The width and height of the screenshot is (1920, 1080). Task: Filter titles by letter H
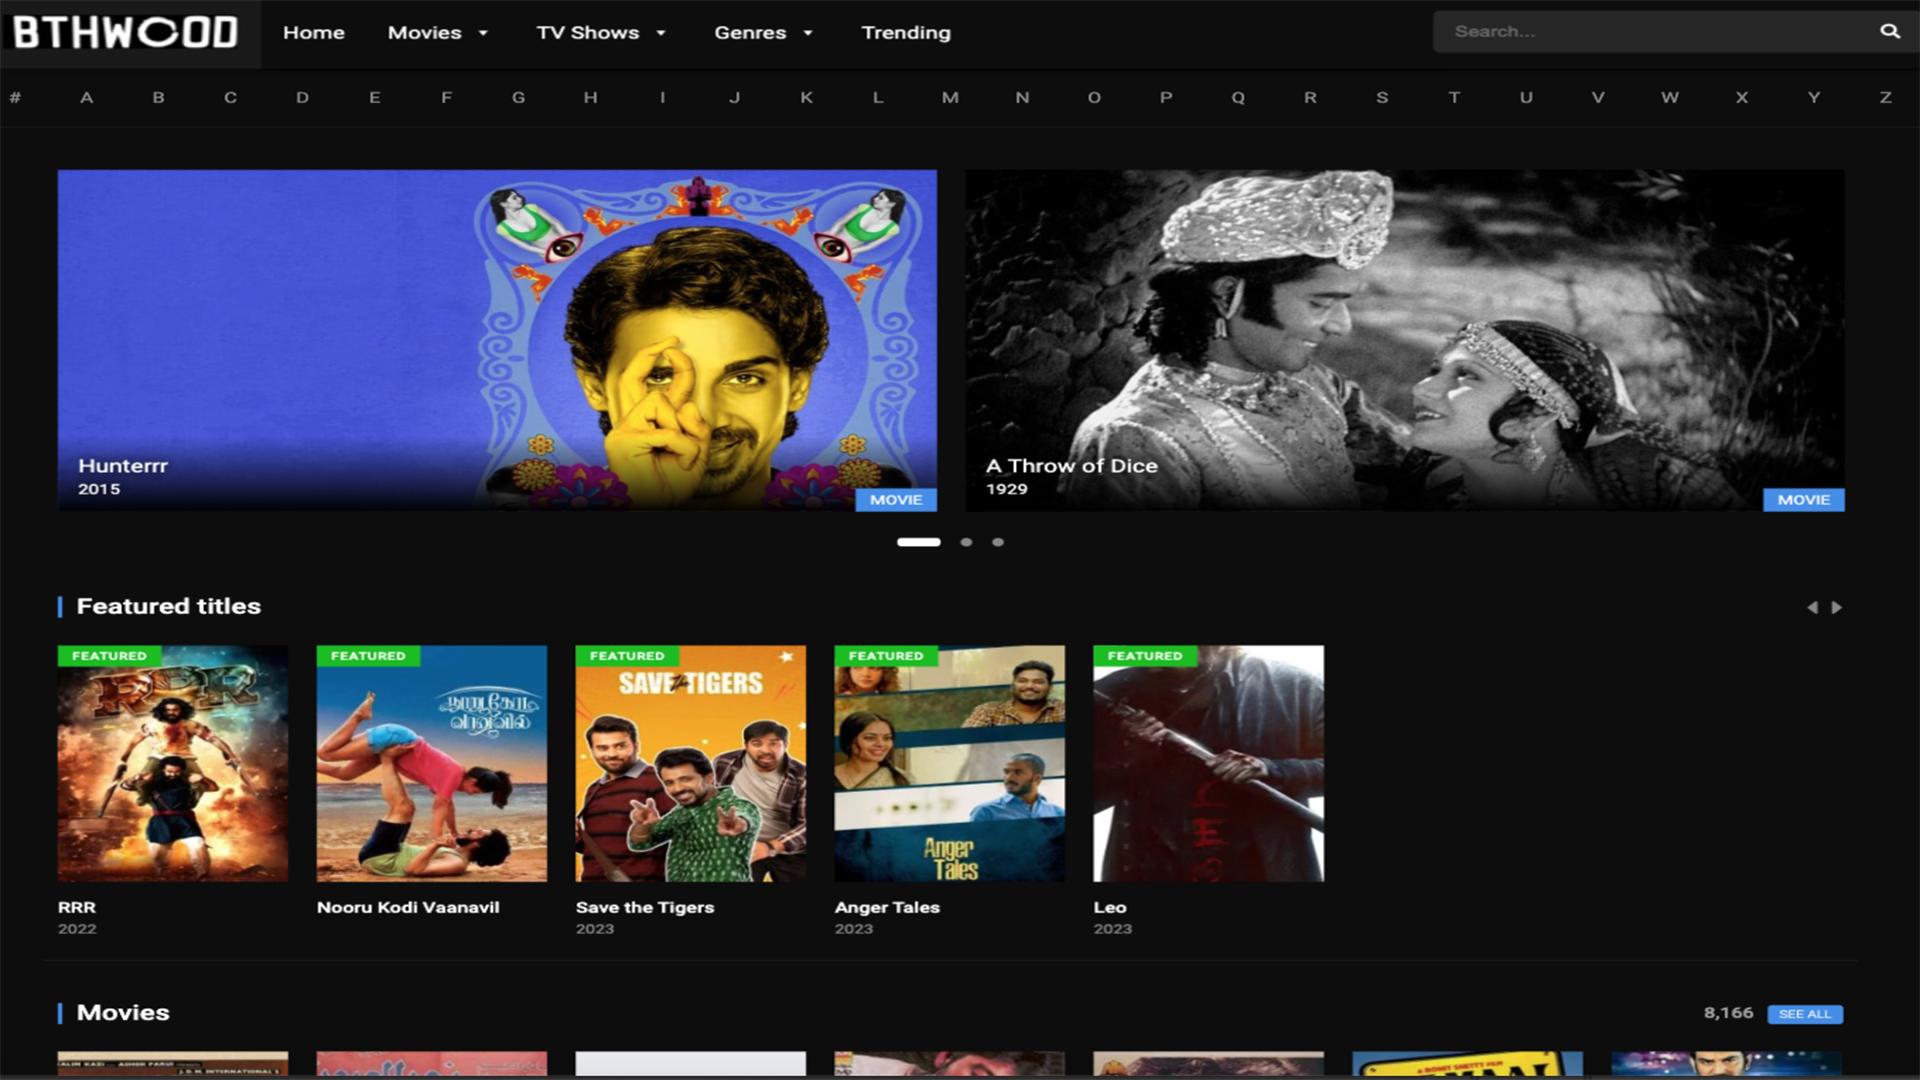tap(590, 97)
